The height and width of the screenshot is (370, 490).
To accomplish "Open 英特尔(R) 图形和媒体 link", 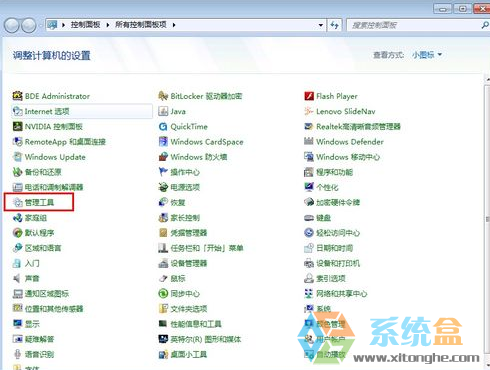I will pos(206,339).
